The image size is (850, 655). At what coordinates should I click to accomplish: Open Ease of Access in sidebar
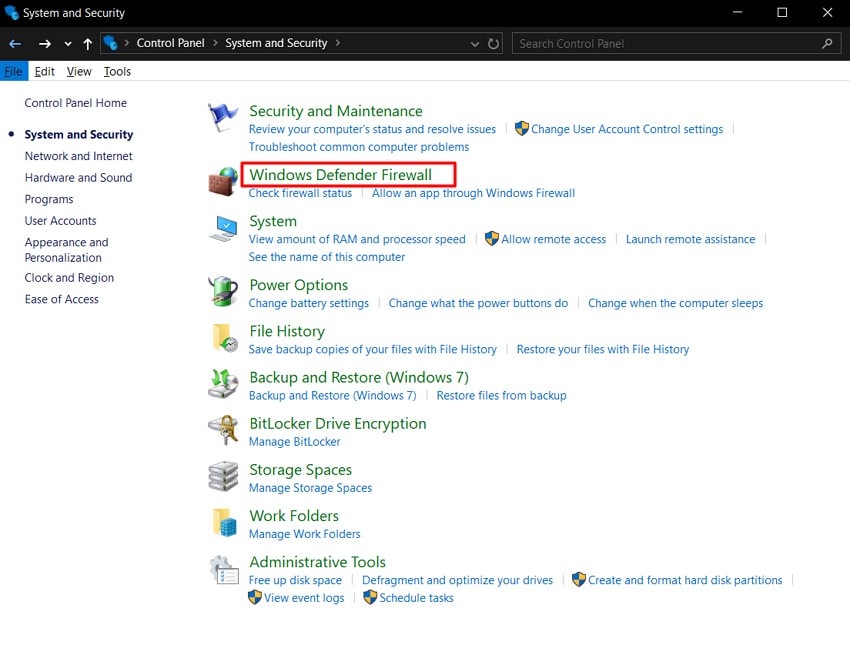(62, 299)
